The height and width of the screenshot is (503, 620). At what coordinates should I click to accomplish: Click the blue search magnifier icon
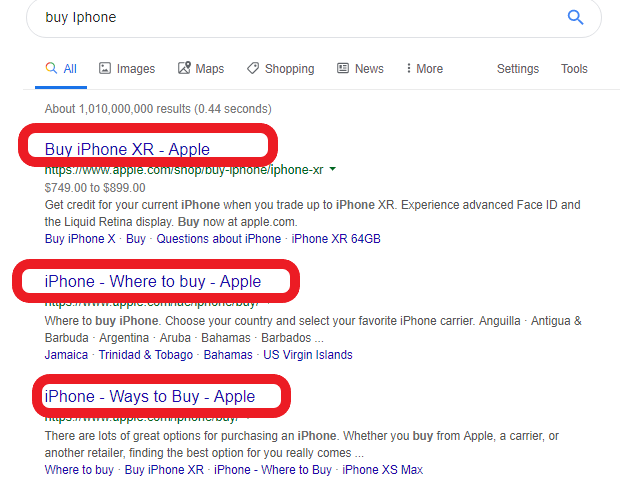[x=575, y=17]
